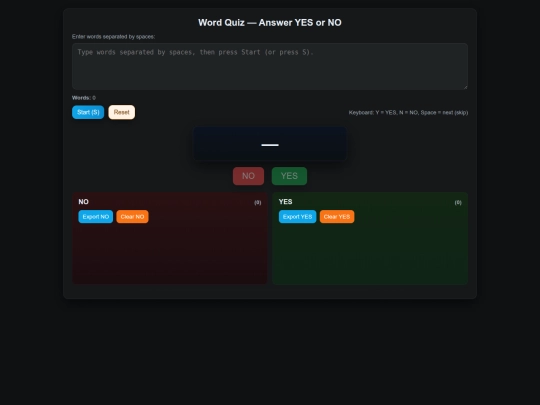Viewport: 540px width, 405px height.
Task: Click the text area resize handle
Action: click(465, 87)
